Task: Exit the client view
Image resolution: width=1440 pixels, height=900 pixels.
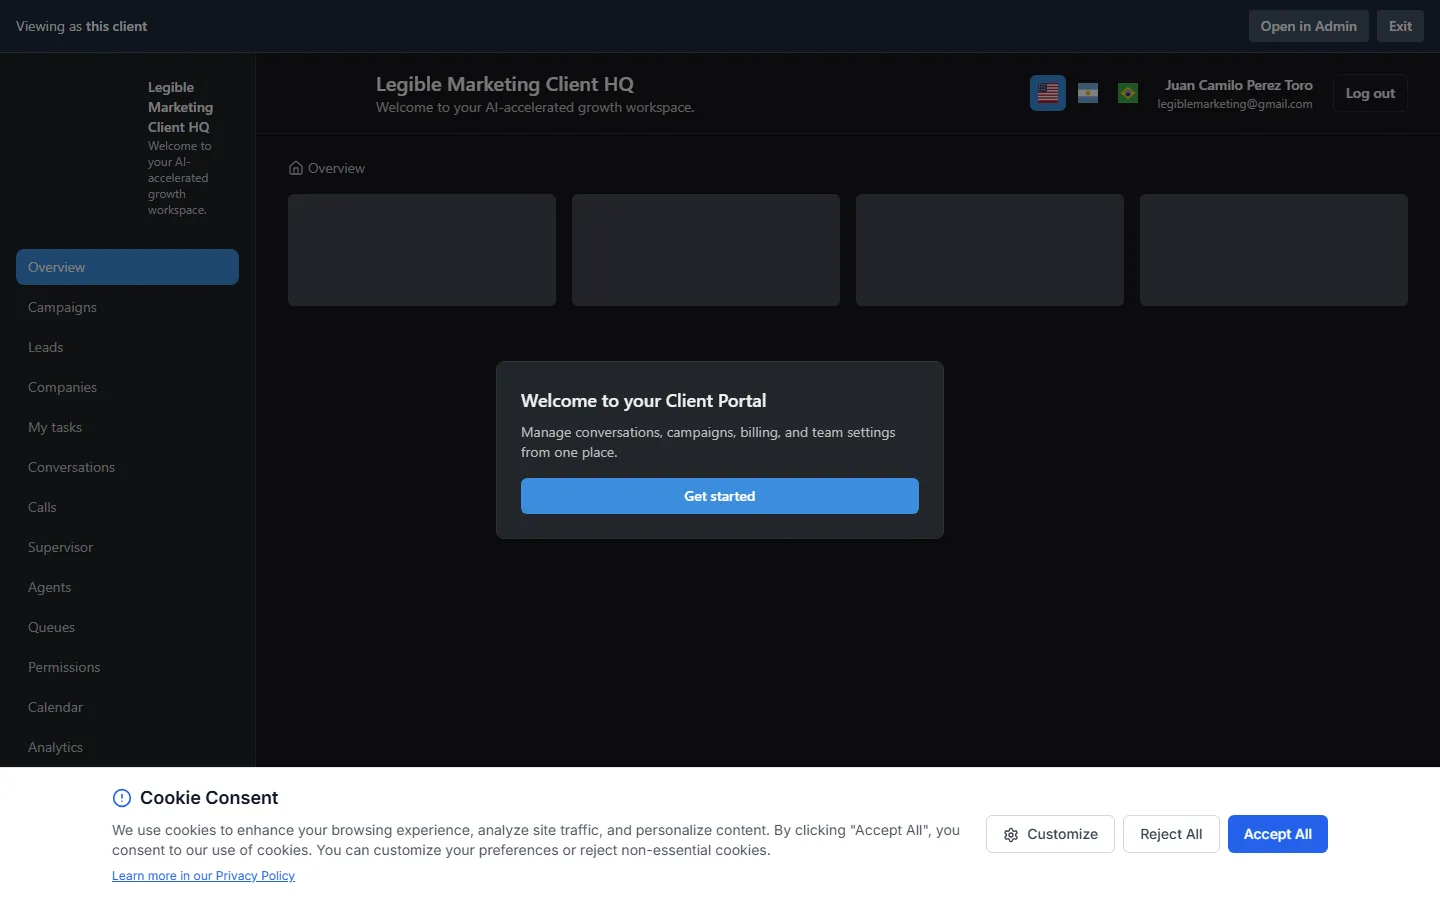Action: coord(1400,26)
